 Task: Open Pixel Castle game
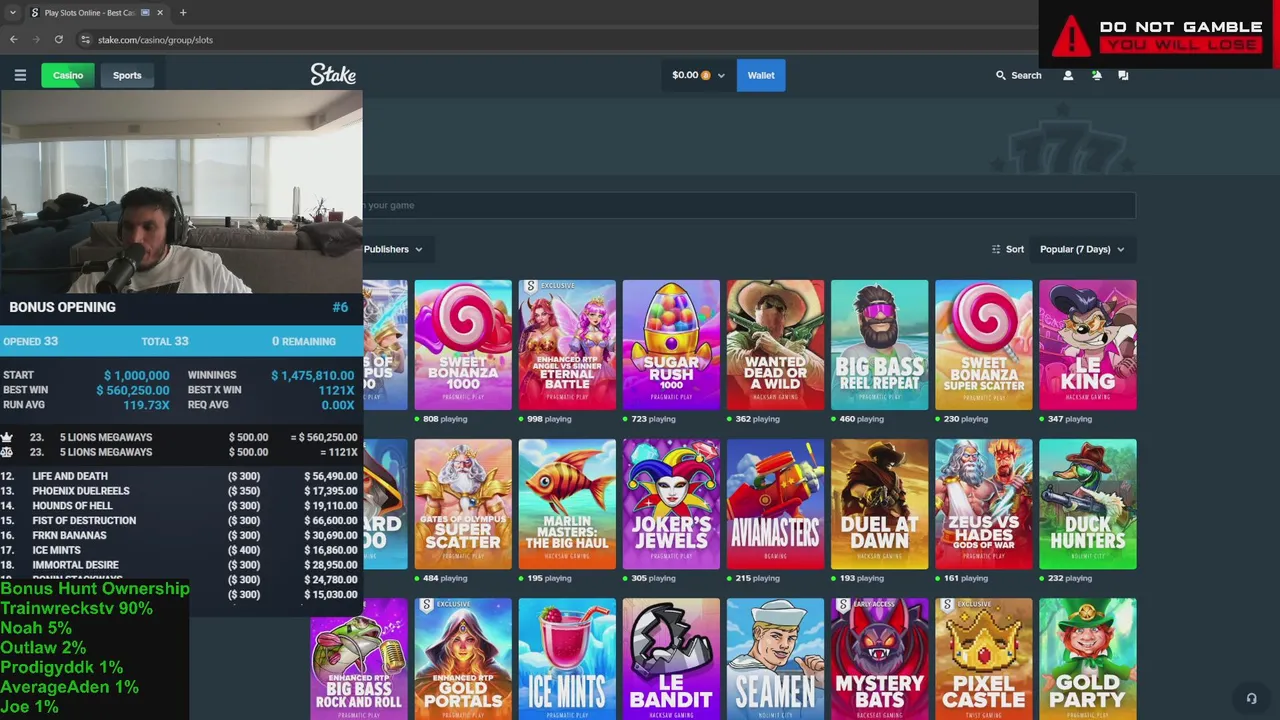click(983, 659)
